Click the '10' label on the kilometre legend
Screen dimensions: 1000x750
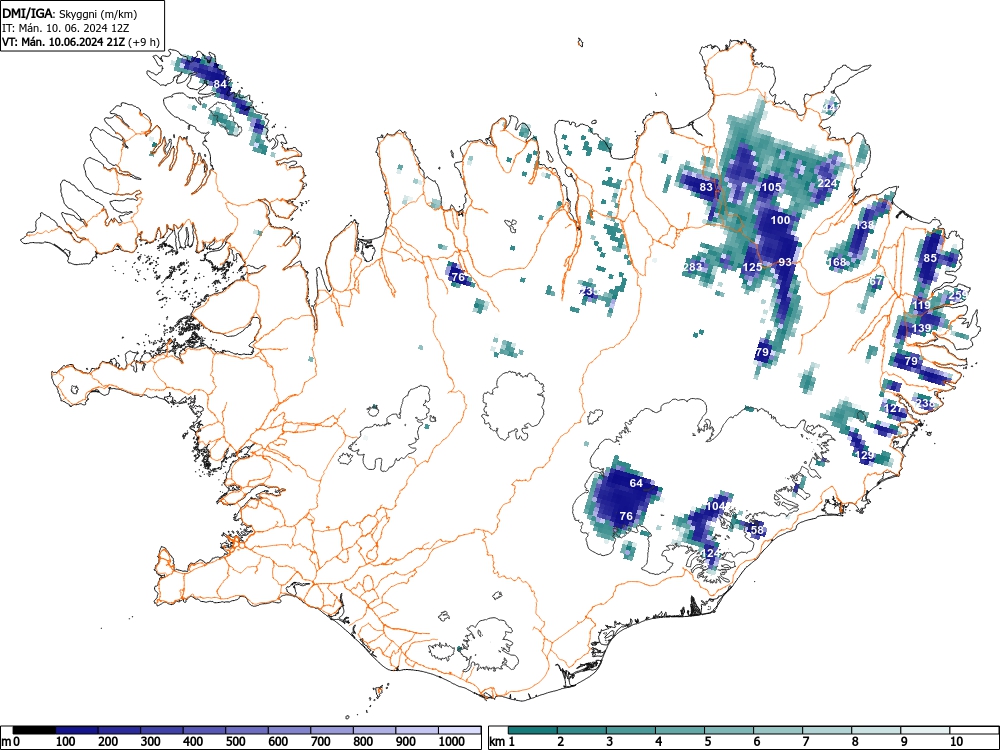956,742
